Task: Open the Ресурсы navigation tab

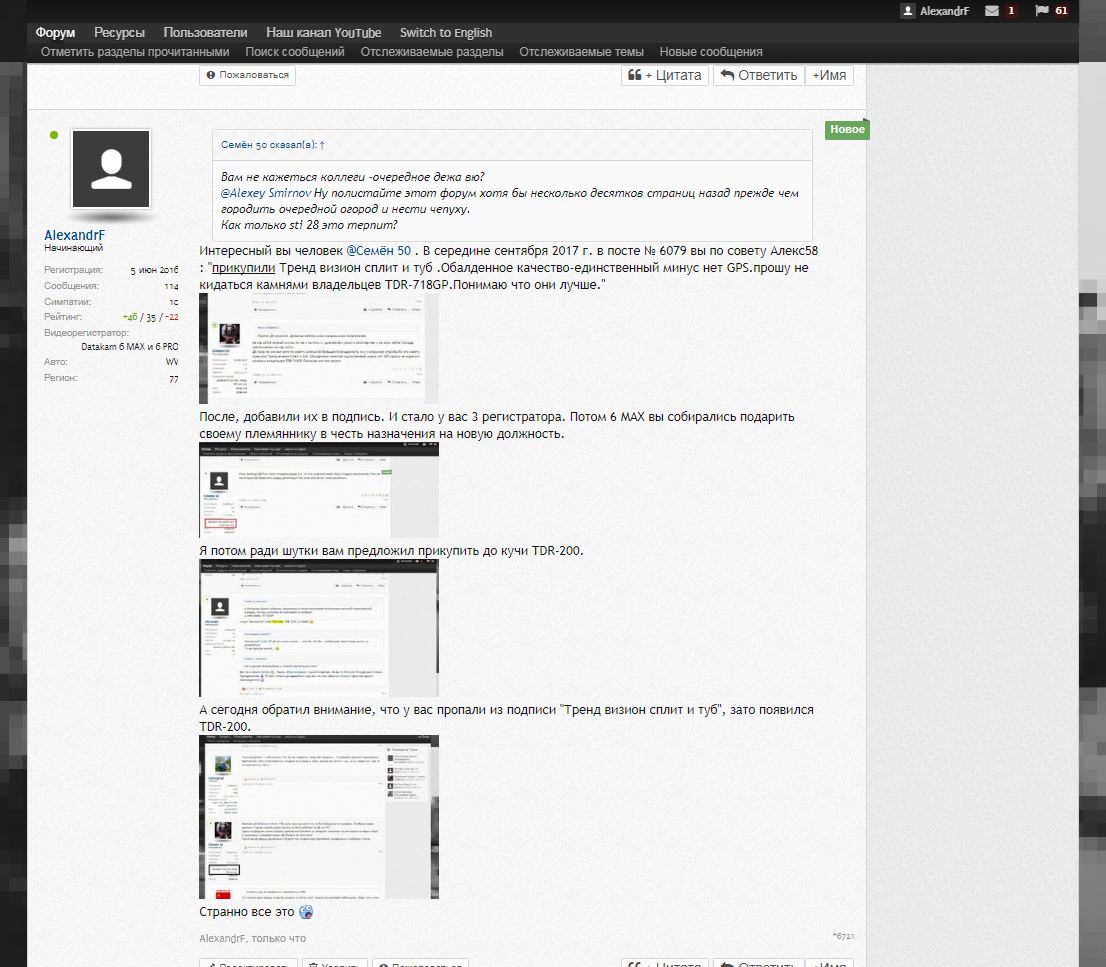Action: pos(119,32)
